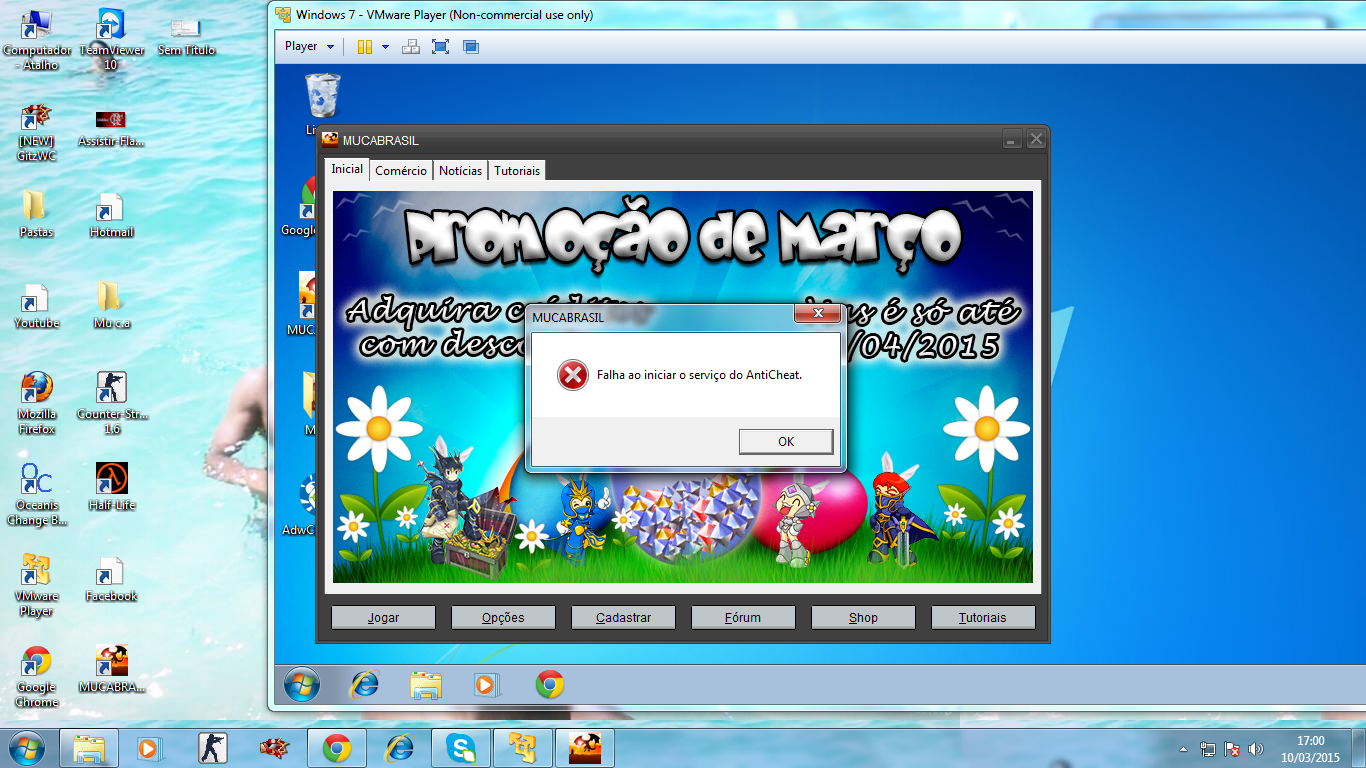Close the MUCABRASIL error dialog
Viewport: 1366px width, 768px height.
pyautogui.click(x=817, y=314)
